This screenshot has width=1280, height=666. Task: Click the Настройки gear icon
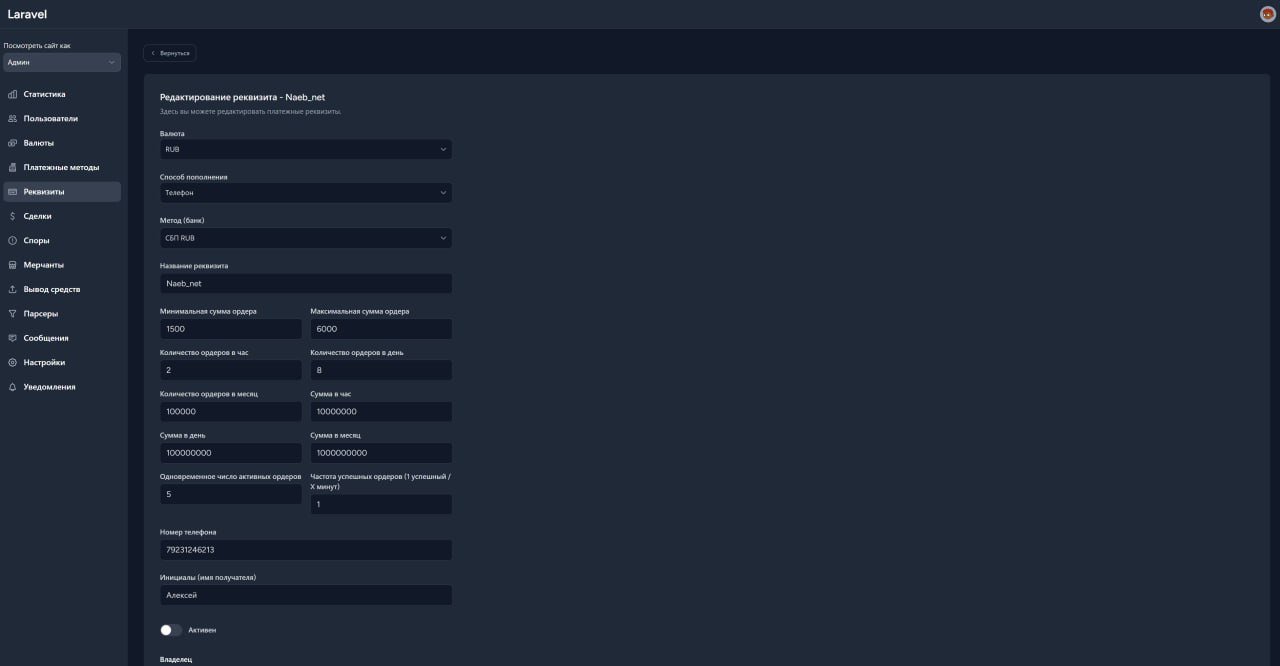[x=12, y=362]
